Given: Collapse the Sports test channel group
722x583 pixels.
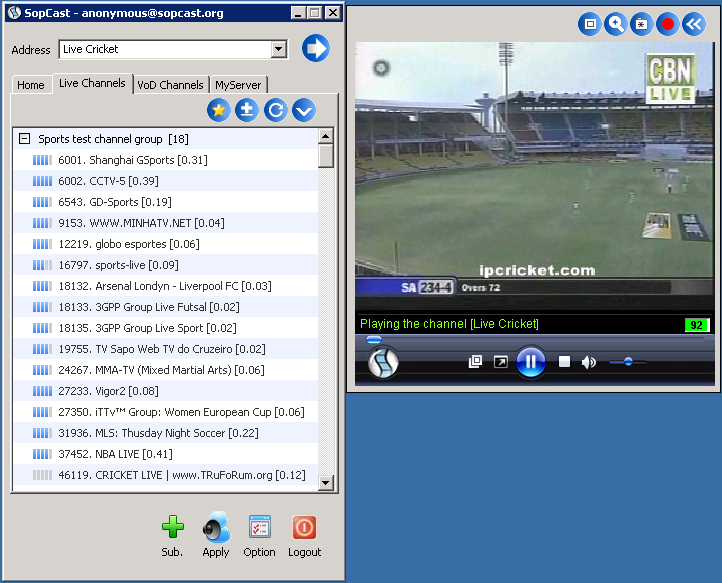Looking at the screenshot, I should 24,139.
